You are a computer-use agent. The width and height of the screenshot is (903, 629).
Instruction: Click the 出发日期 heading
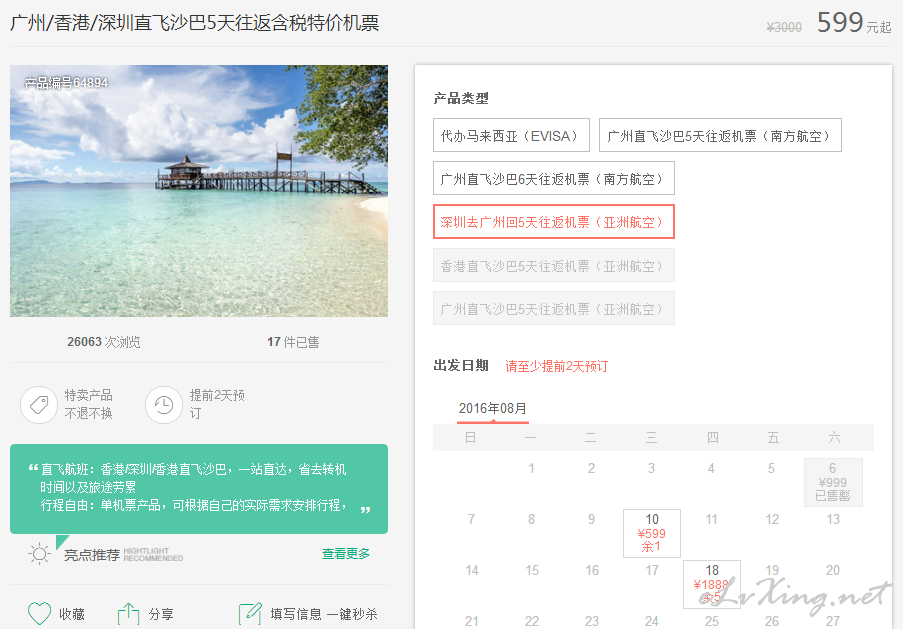pyautogui.click(x=461, y=365)
